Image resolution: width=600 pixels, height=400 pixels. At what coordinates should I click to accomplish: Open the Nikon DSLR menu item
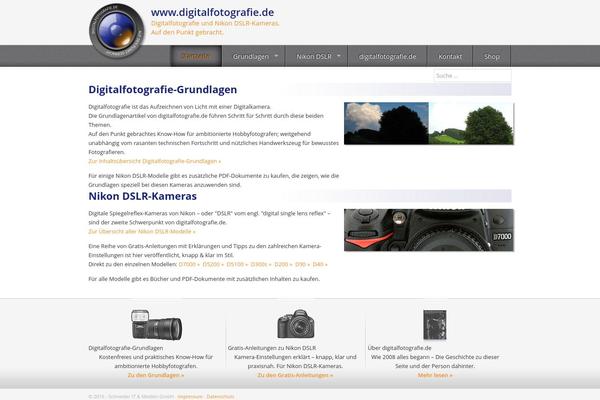click(314, 56)
